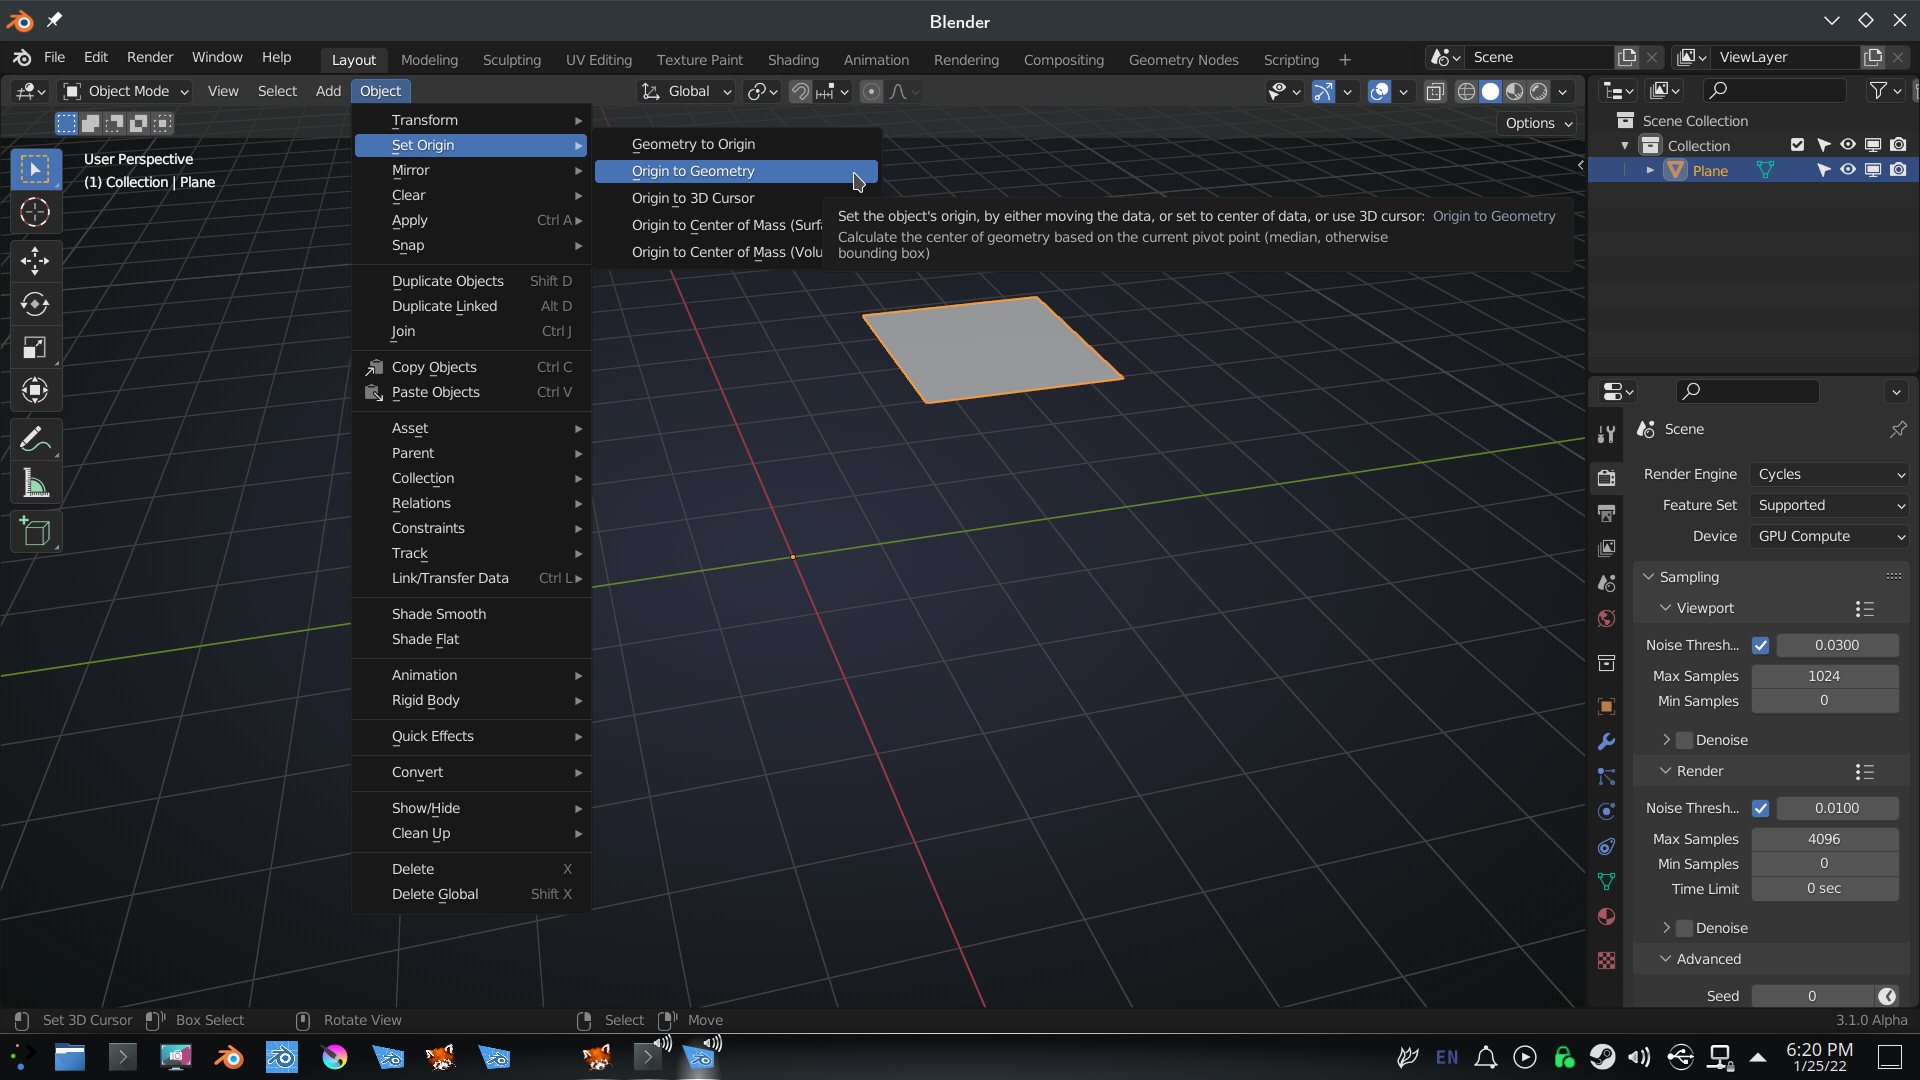The height and width of the screenshot is (1080, 1920).
Task: Open the Device GPU Compute dropdown
Action: (1829, 536)
